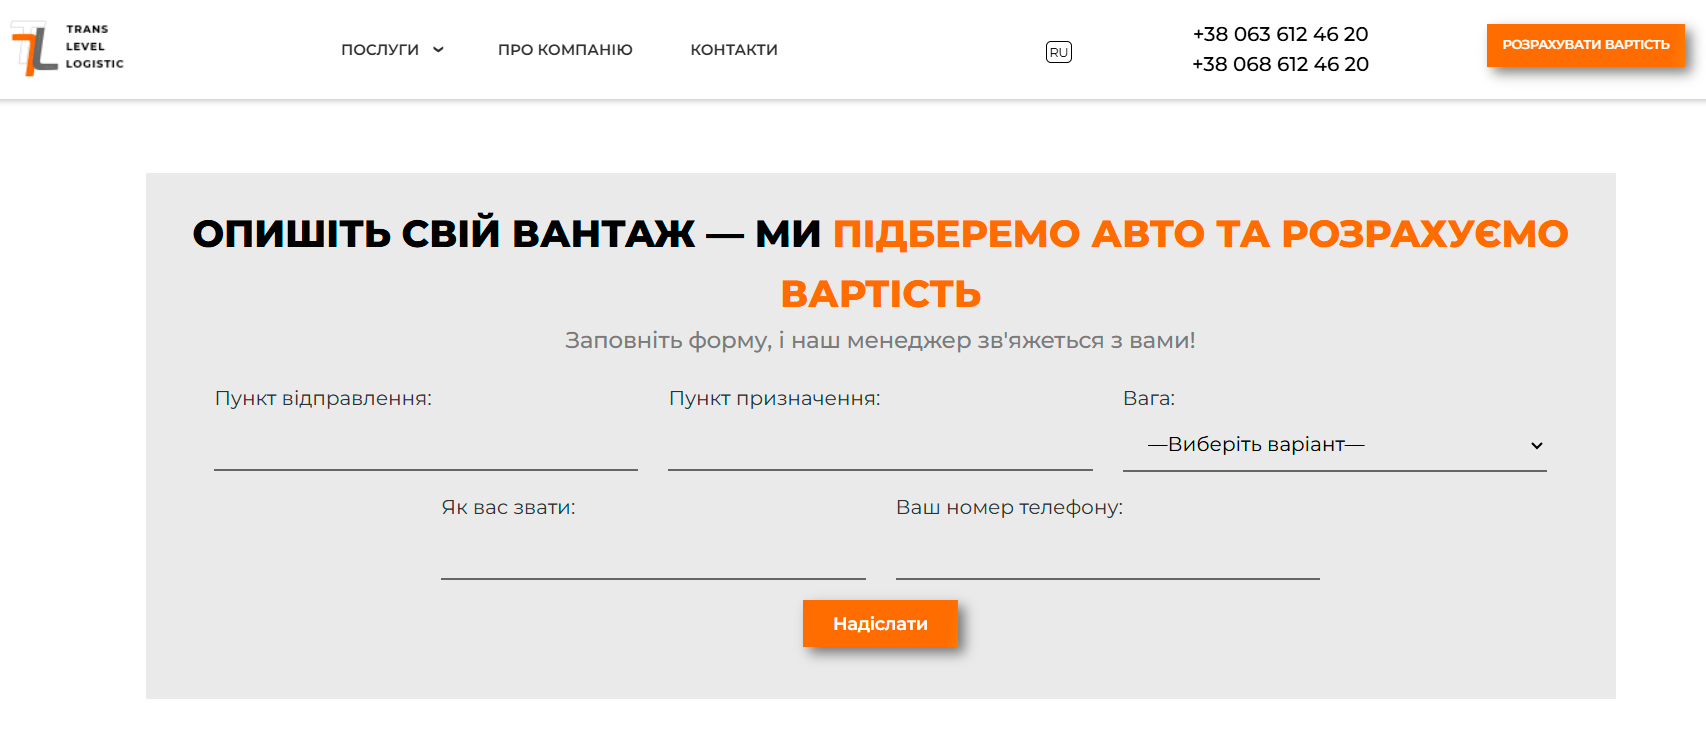Focus the Пункт відправлення input field
1706x739 pixels.
(426, 446)
